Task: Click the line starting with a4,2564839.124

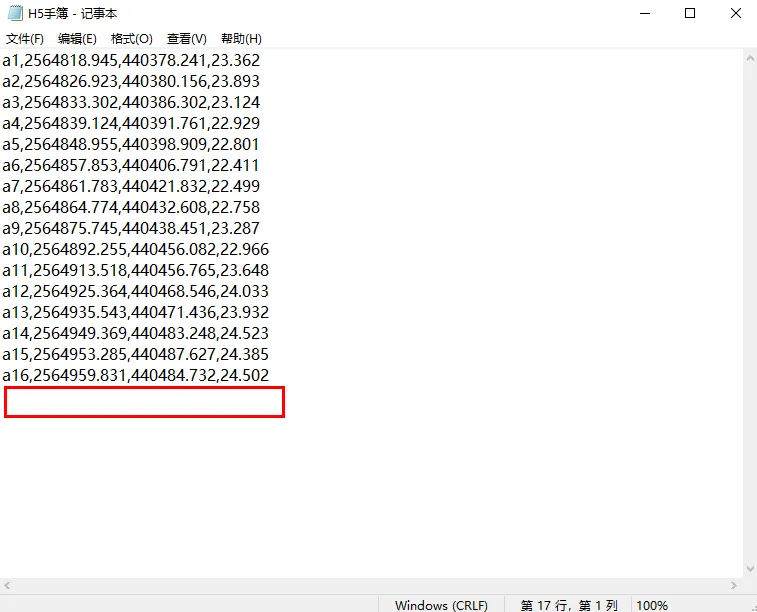Action: click(x=131, y=123)
